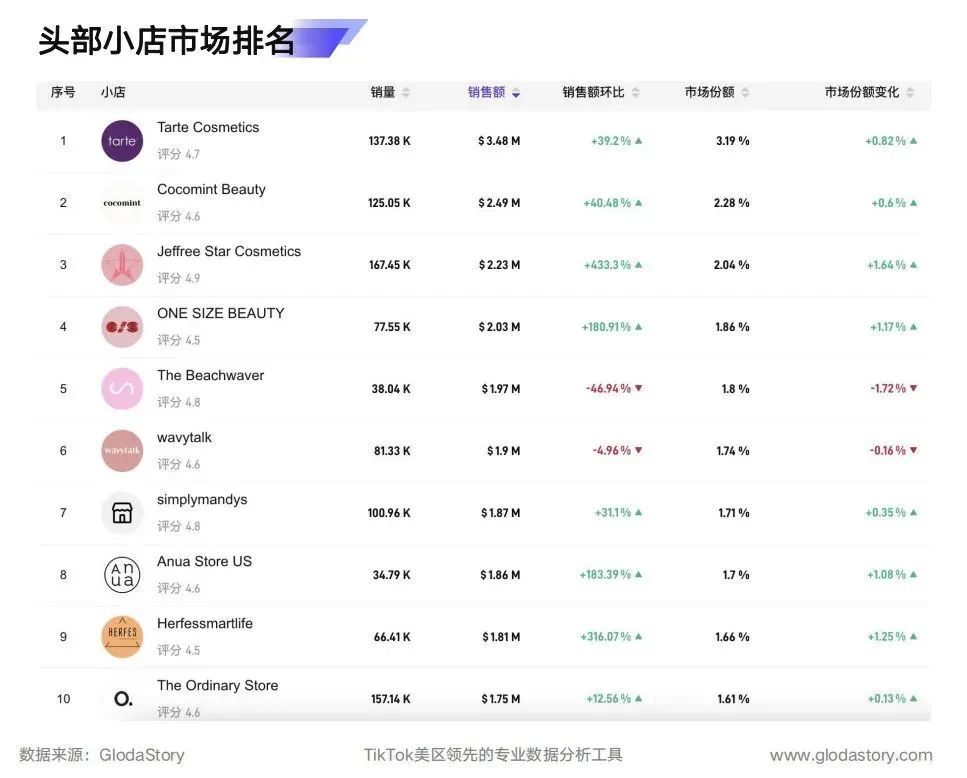The width and height of the screenshot is (967, 778).
Task: Click the Anua Store US logo
Action: tap(122, 575)
